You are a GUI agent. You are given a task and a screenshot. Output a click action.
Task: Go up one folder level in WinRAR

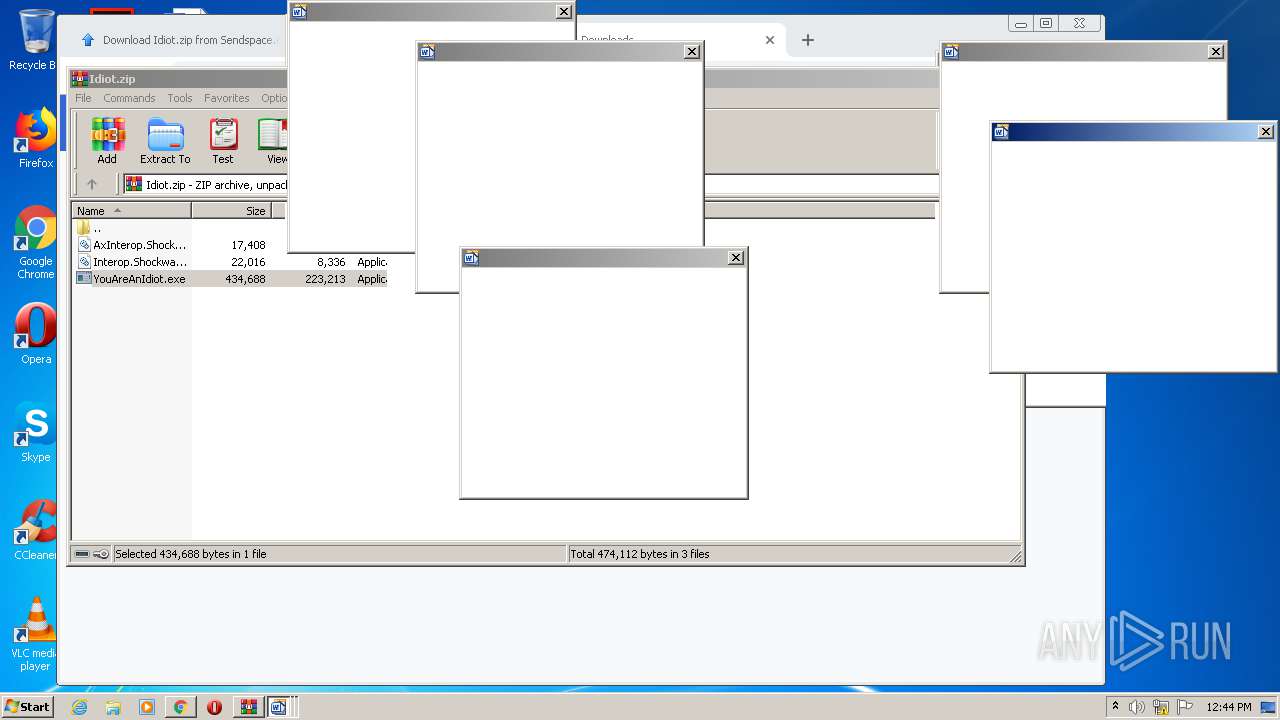point(92,184)
